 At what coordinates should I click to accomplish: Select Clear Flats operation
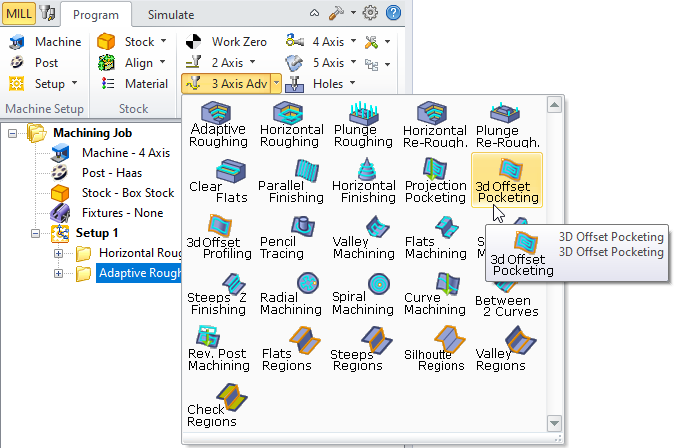coord(218,181)
